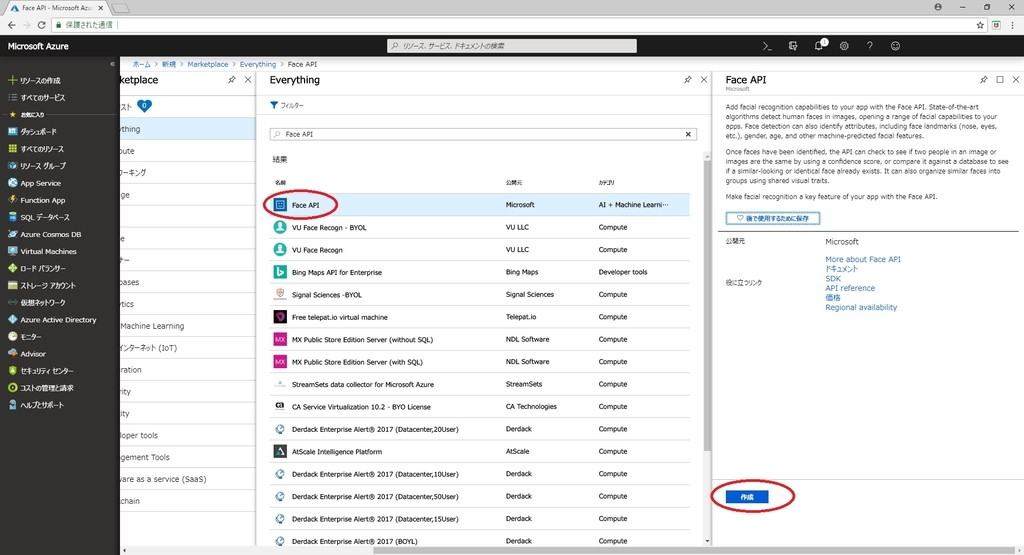Close the Everything blade
This screenshot has height=555, width=1024.
(703, 80)
